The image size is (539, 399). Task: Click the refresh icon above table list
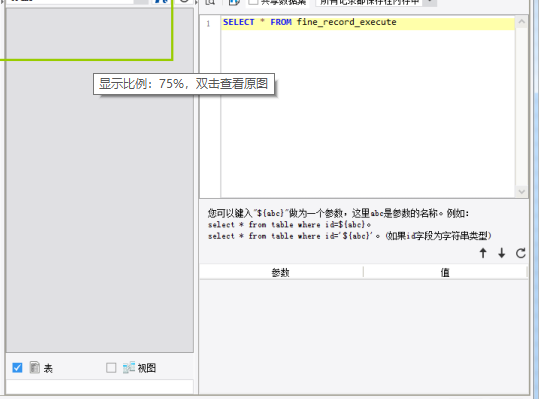(x=184, y=1)
